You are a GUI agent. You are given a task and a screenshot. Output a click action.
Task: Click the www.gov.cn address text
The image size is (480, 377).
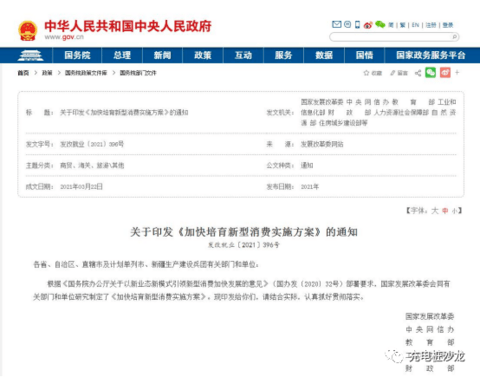point(64,37)
